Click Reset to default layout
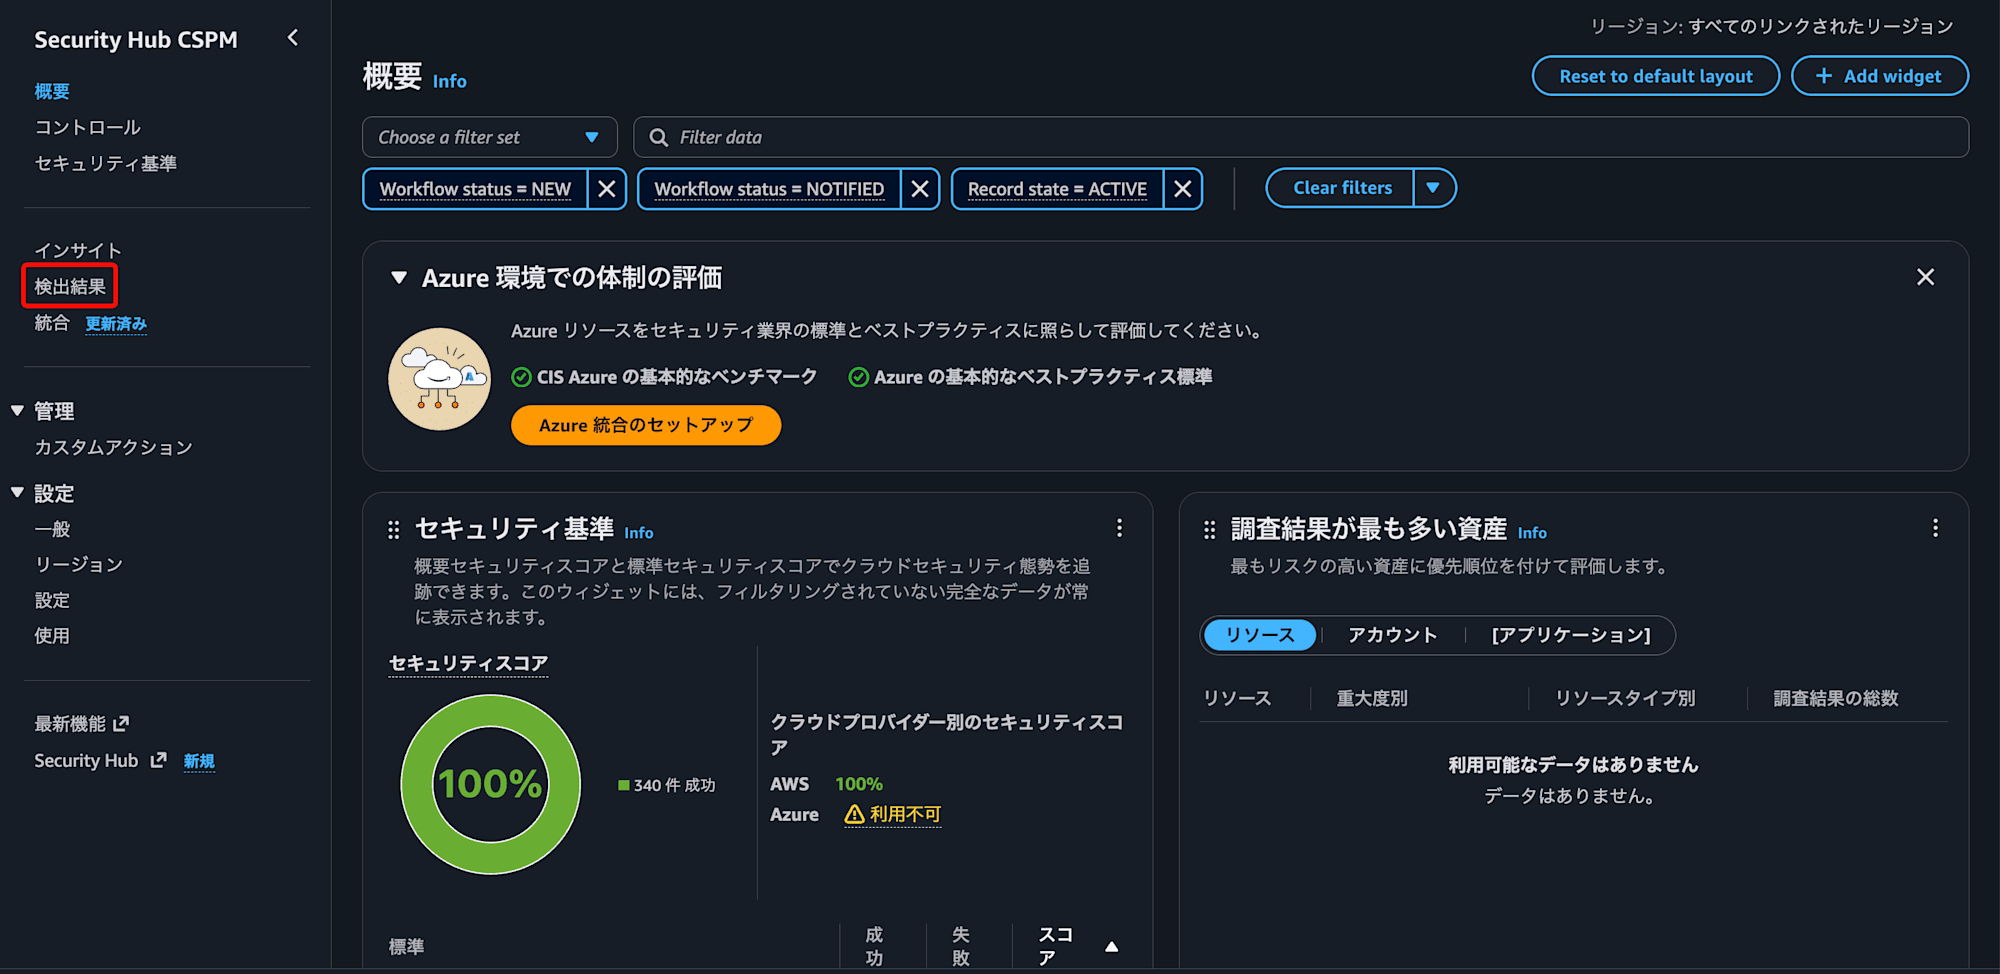 (1656, 76)
